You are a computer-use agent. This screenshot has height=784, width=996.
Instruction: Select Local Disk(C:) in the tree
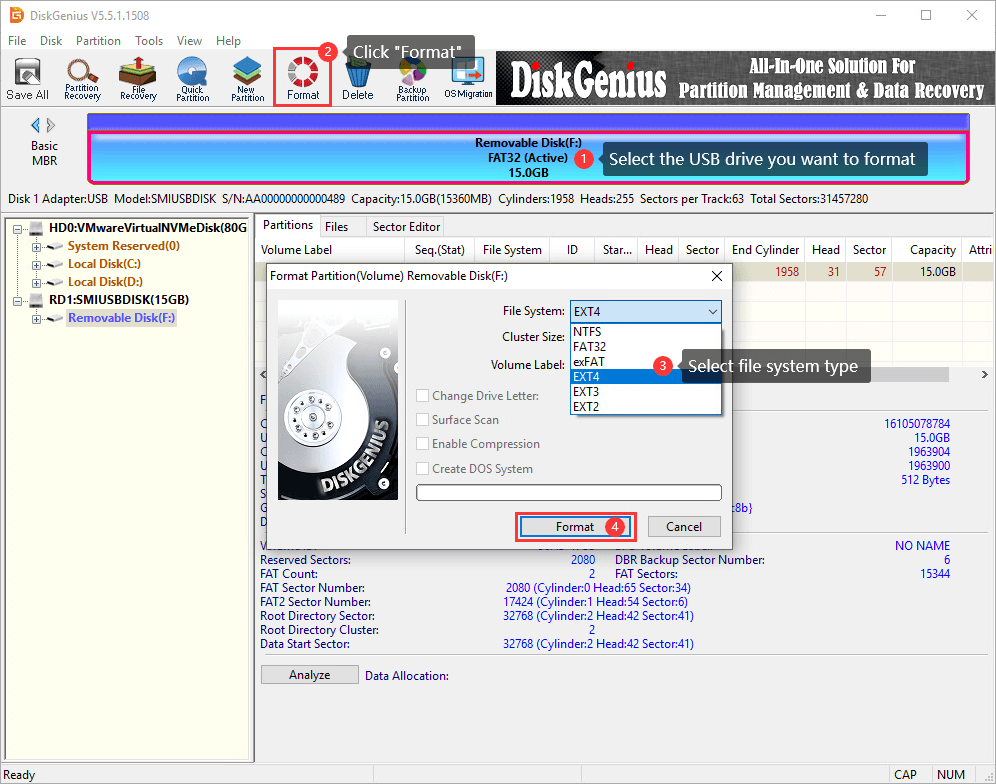coord(104,264)
